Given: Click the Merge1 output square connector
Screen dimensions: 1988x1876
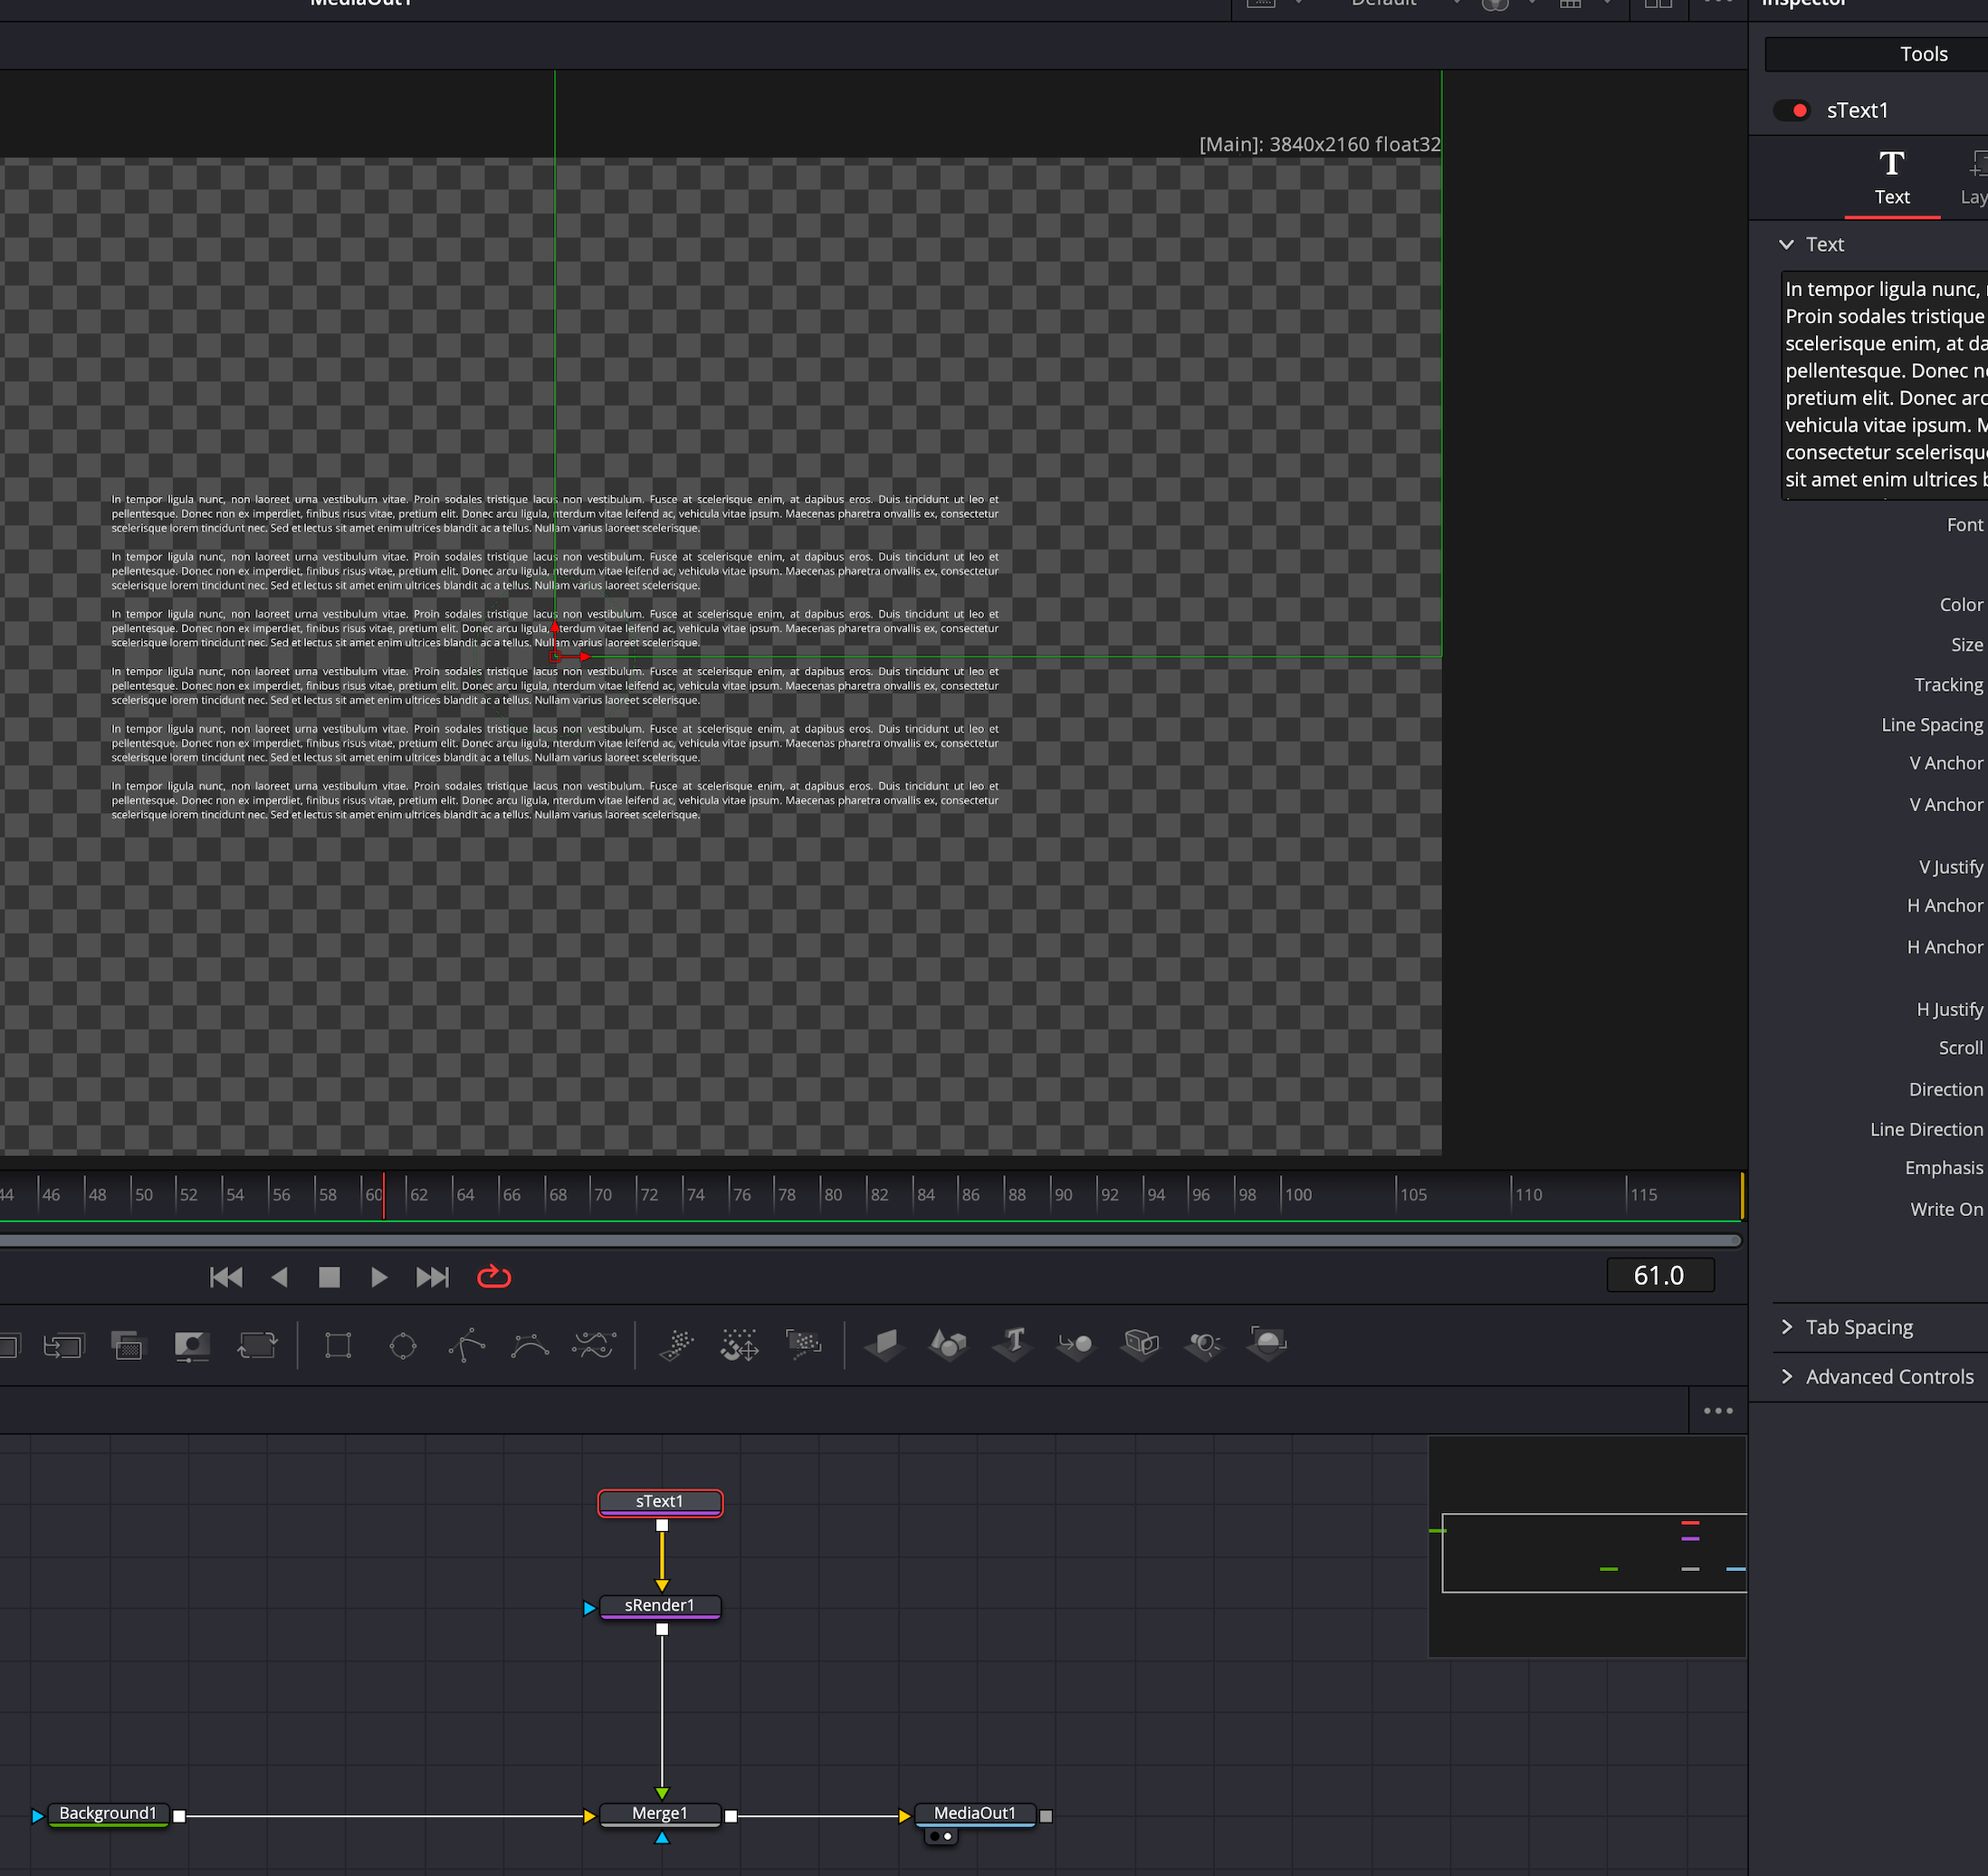Looking at the screenshot, I should [731, 1816].
